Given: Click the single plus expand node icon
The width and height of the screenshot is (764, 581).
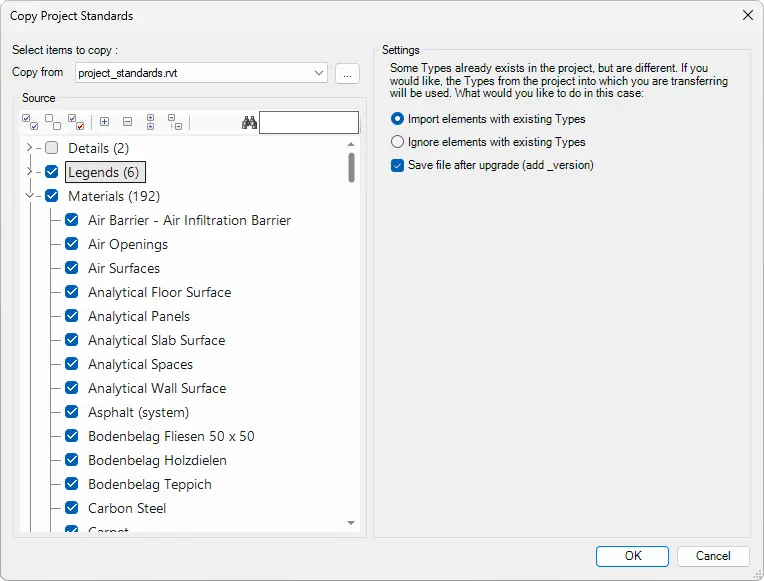Looking at the screenshot, I should tap(104, 122).
